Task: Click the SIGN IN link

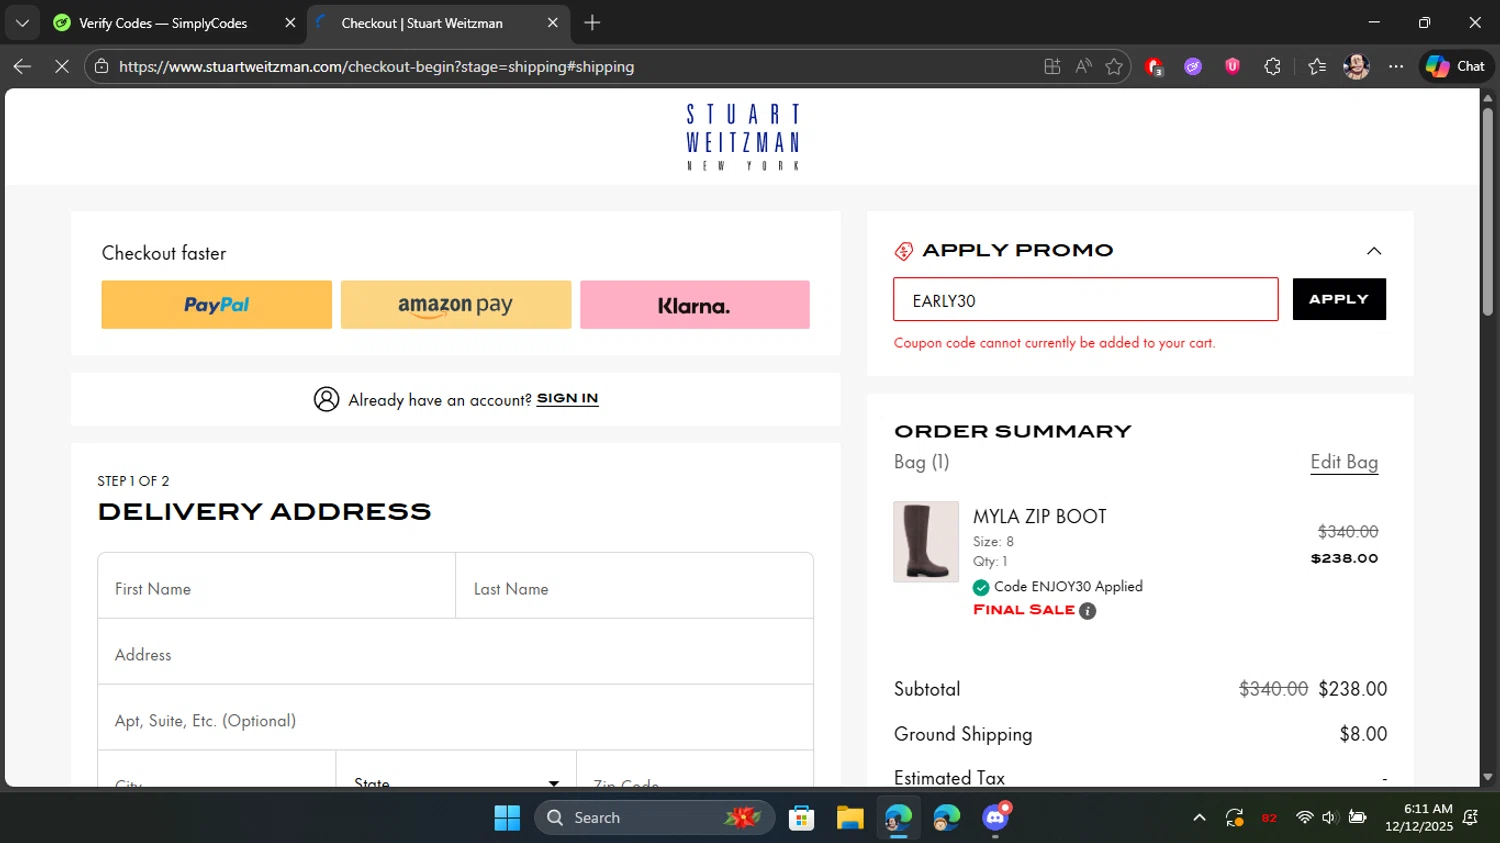Action: click(x=567, y=398)
